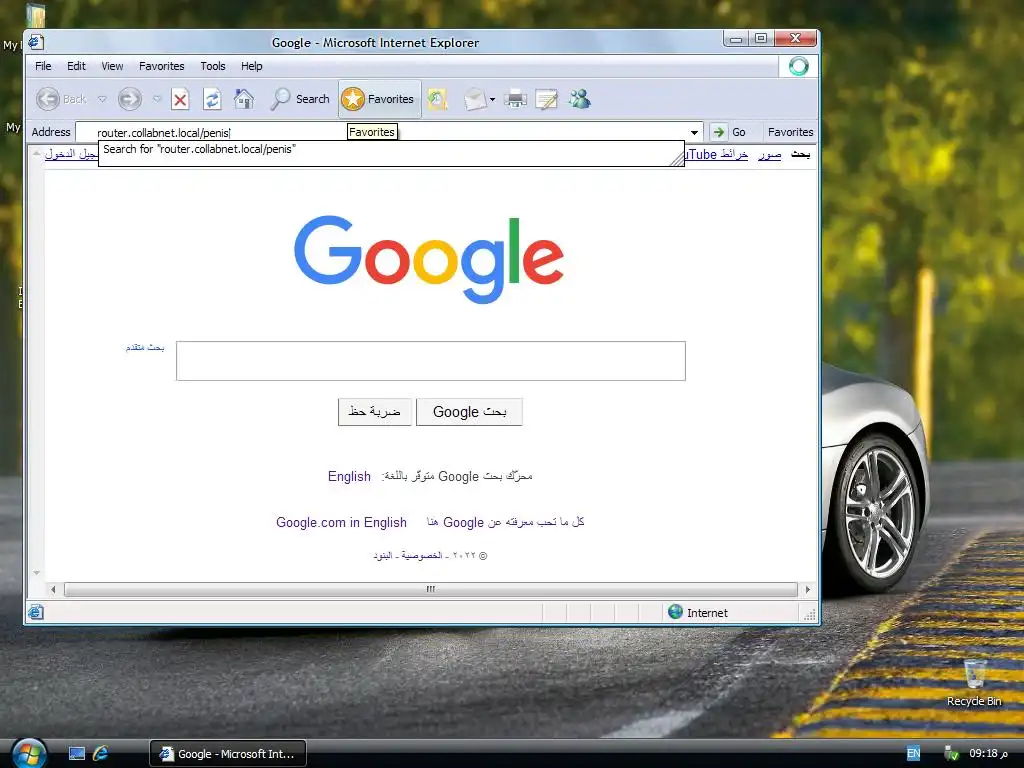The height and width of the screenshot is (768, 1024).
Task: Expand the Back button history dropdown arrow
Action: point(102,99)
